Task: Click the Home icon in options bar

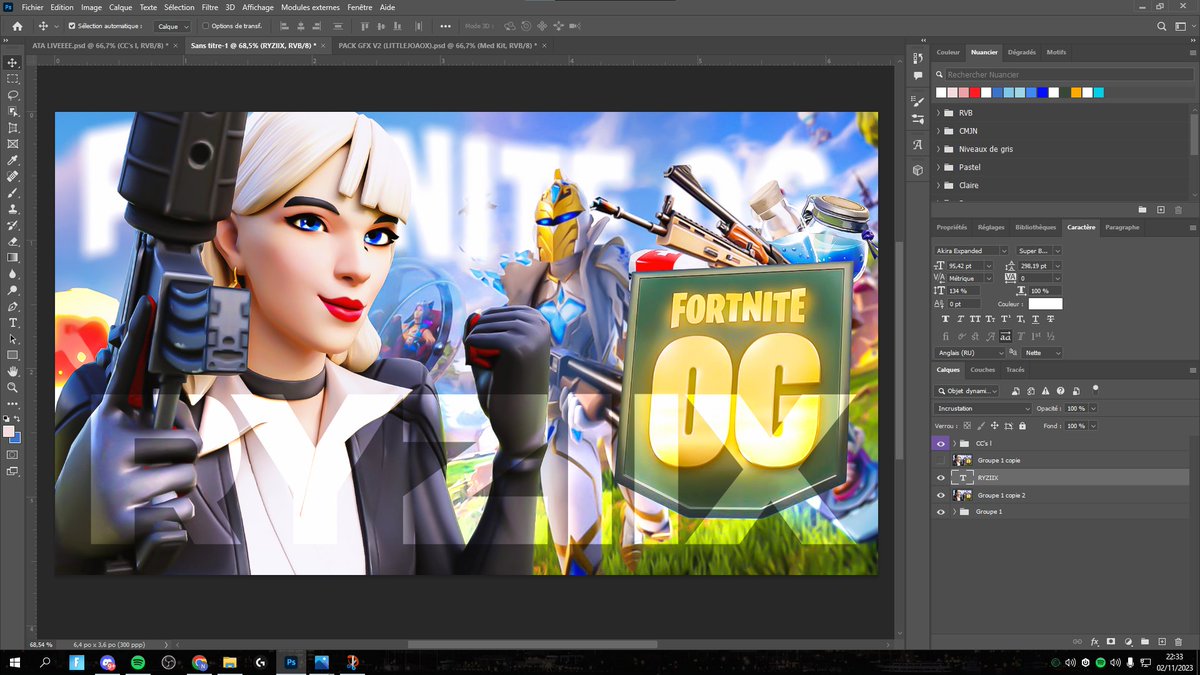Action: (x=17, y=26)
